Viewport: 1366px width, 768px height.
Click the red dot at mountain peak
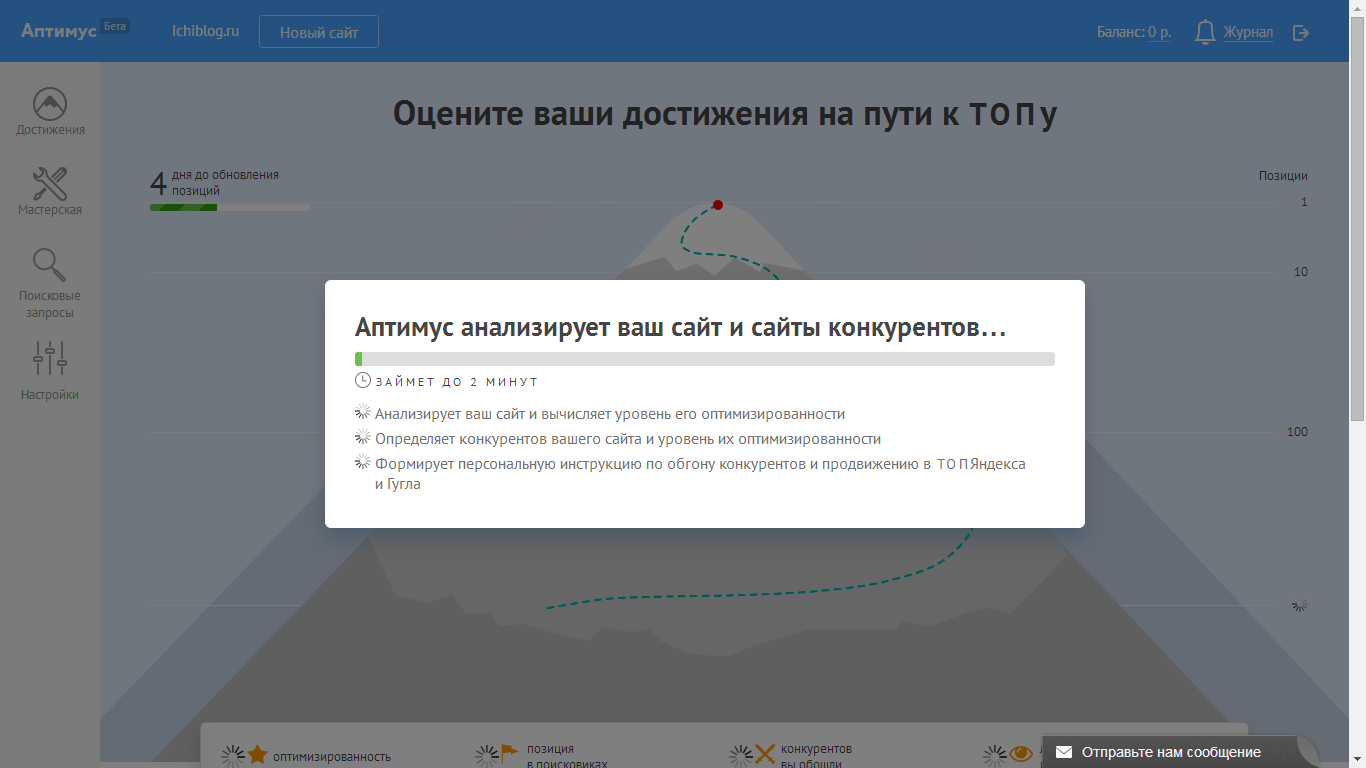pyautogui.click(x=717, y=205)
